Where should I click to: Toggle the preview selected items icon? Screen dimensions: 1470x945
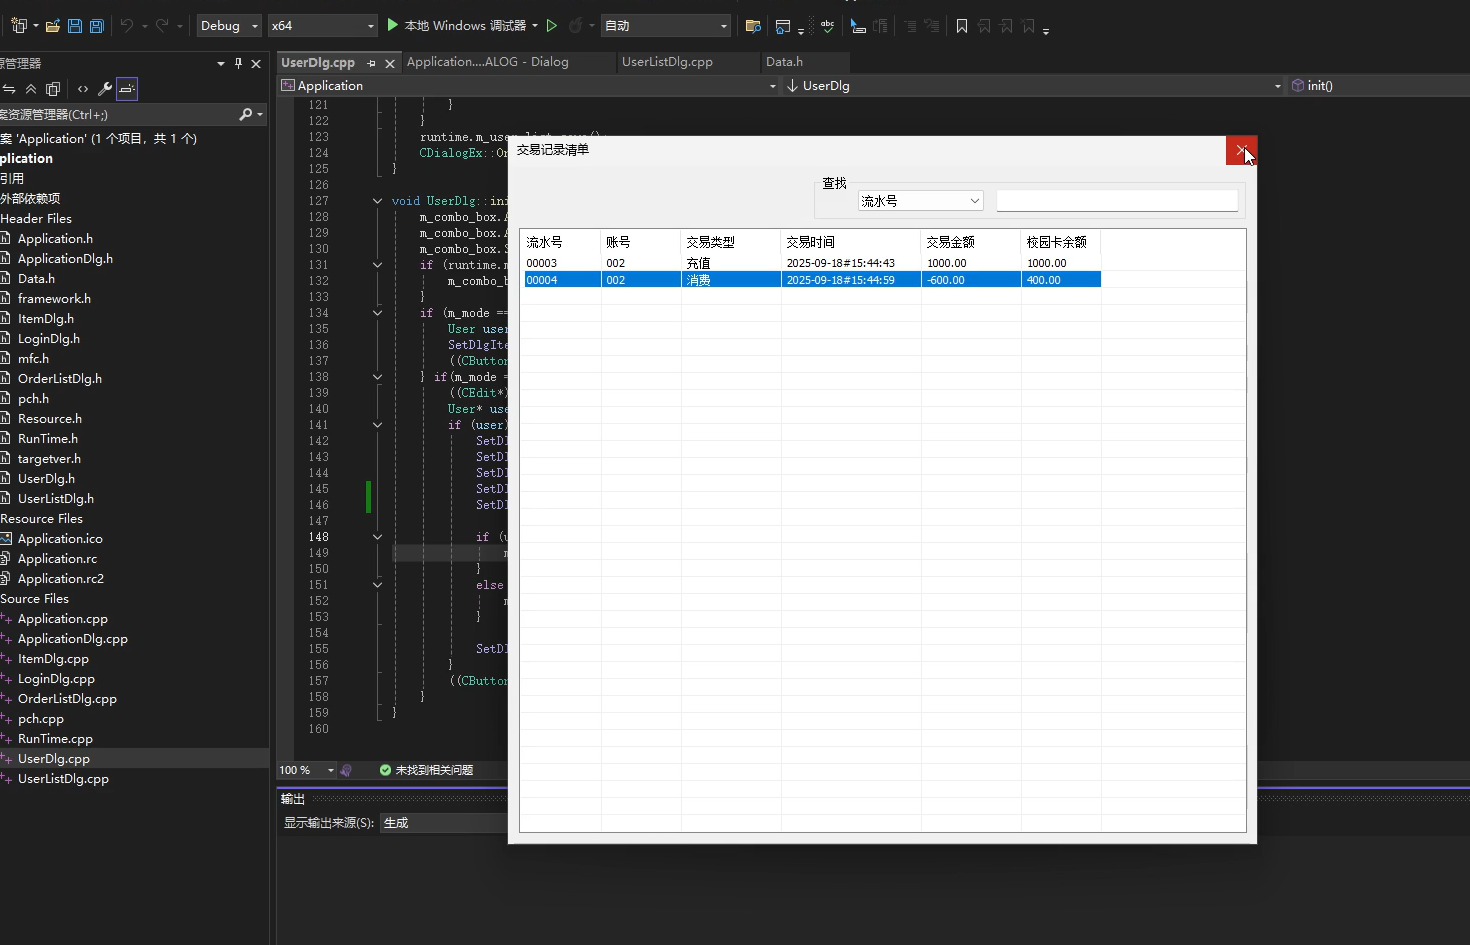127,89
